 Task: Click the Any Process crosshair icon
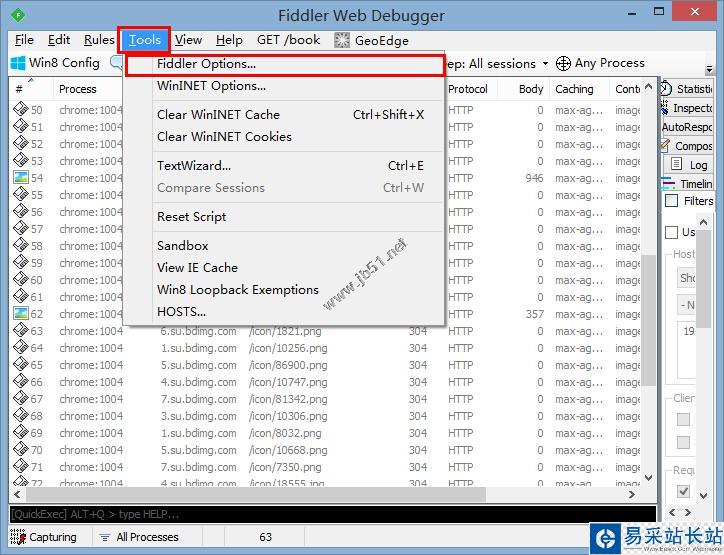click(563, 63)
